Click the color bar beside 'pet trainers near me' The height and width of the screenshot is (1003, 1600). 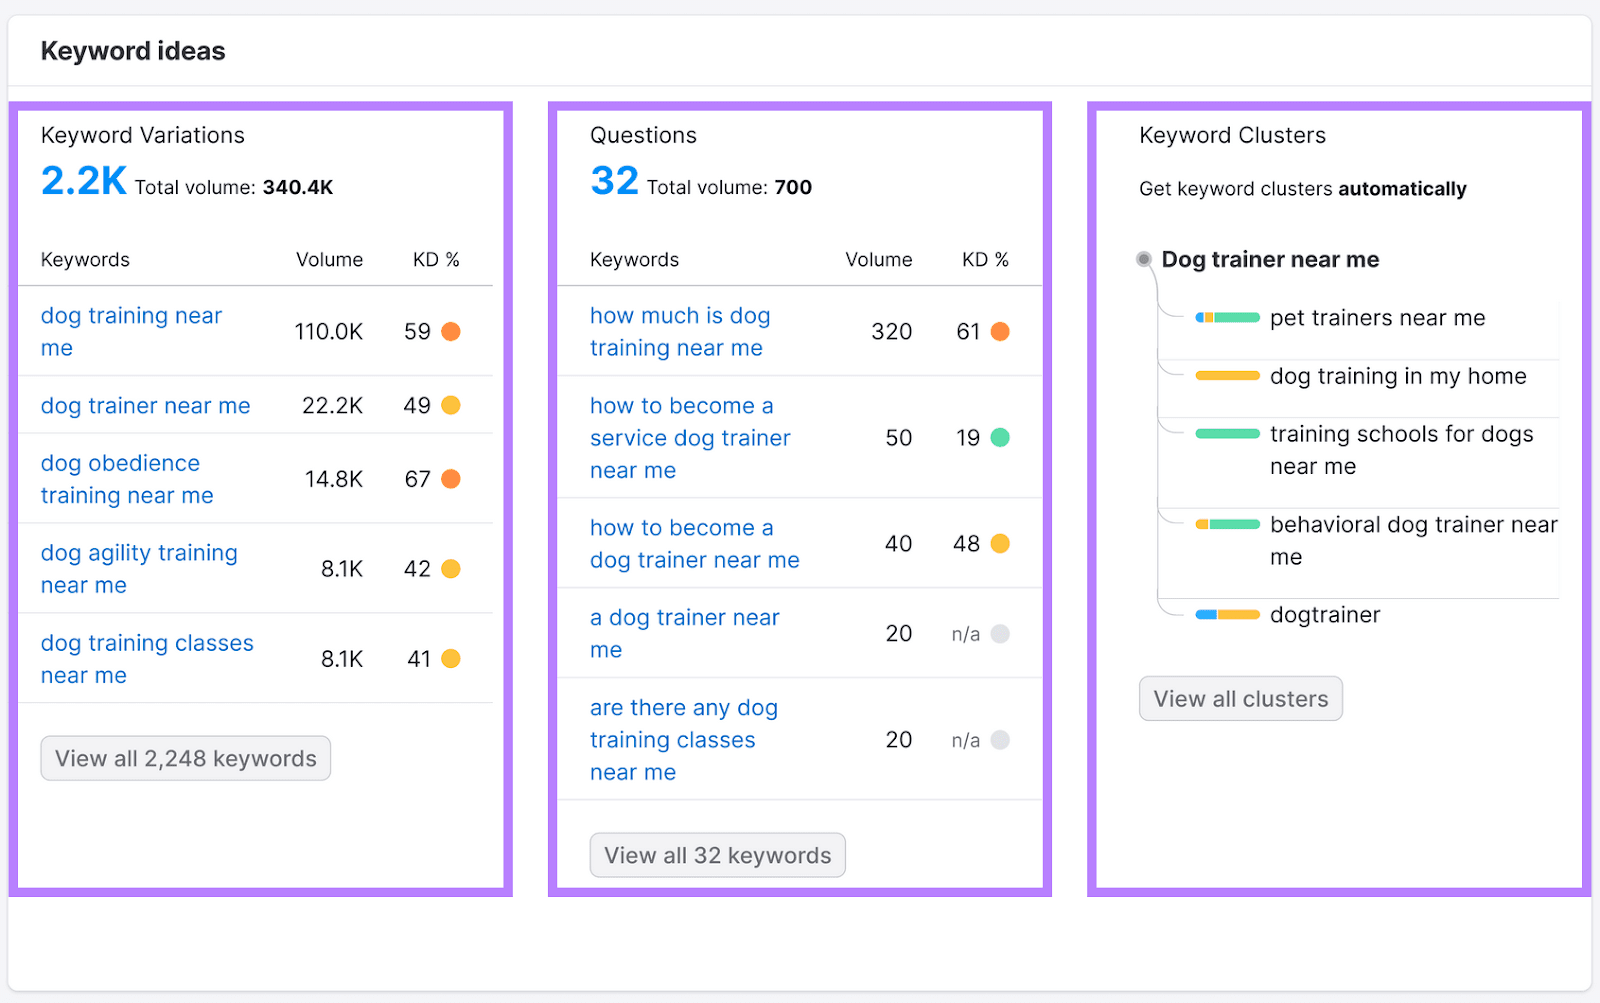pos(1228,318)
